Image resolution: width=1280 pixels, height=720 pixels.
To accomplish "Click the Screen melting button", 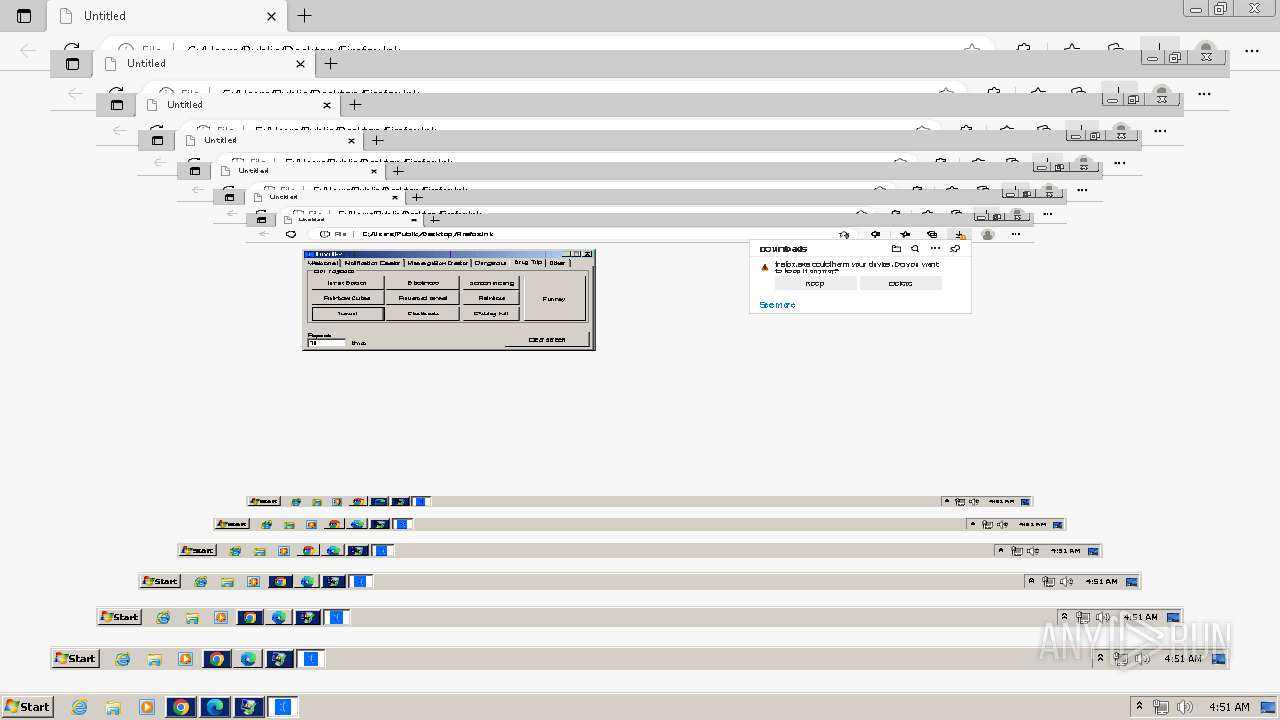I will click(491, 283).
